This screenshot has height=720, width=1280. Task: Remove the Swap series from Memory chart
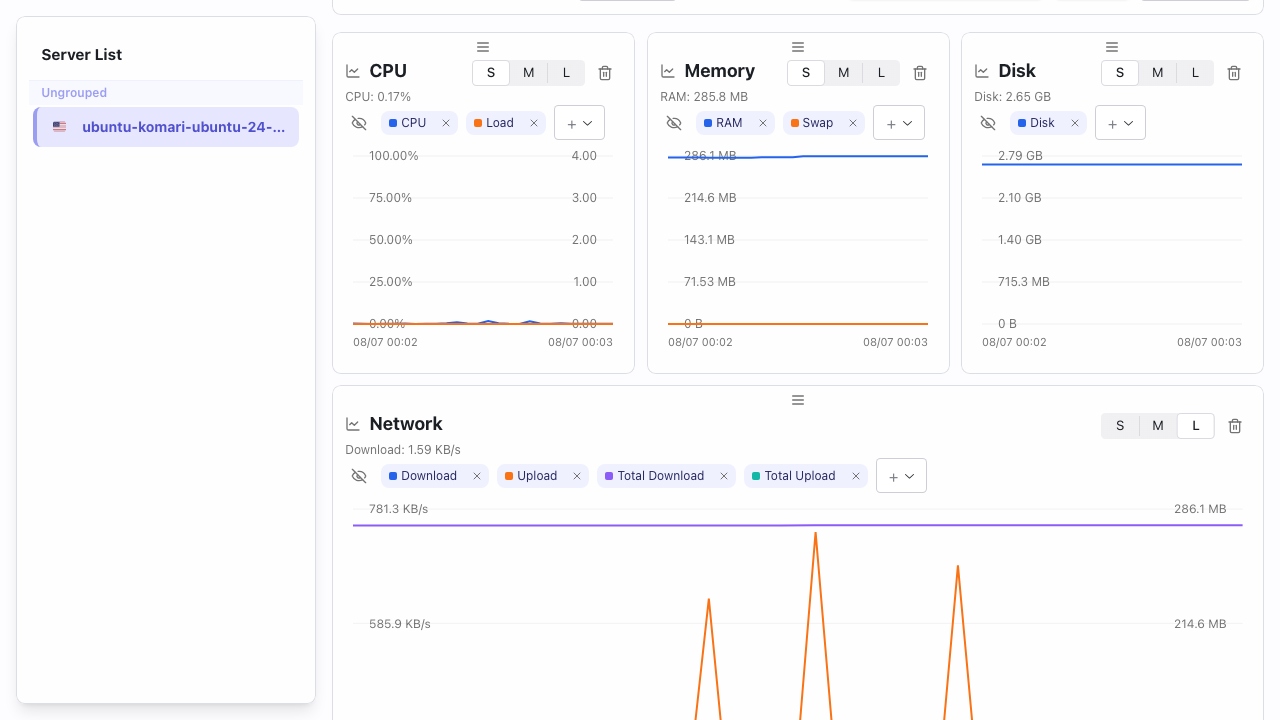pyautogui.click(x=853, y=123)
